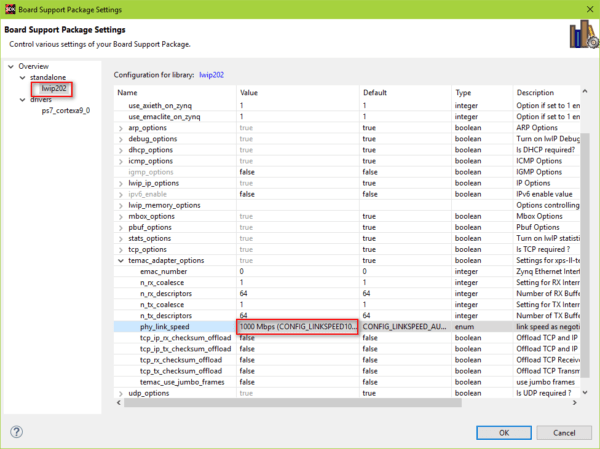
Task: Click the OK button
Action: (x=502, y=432)
